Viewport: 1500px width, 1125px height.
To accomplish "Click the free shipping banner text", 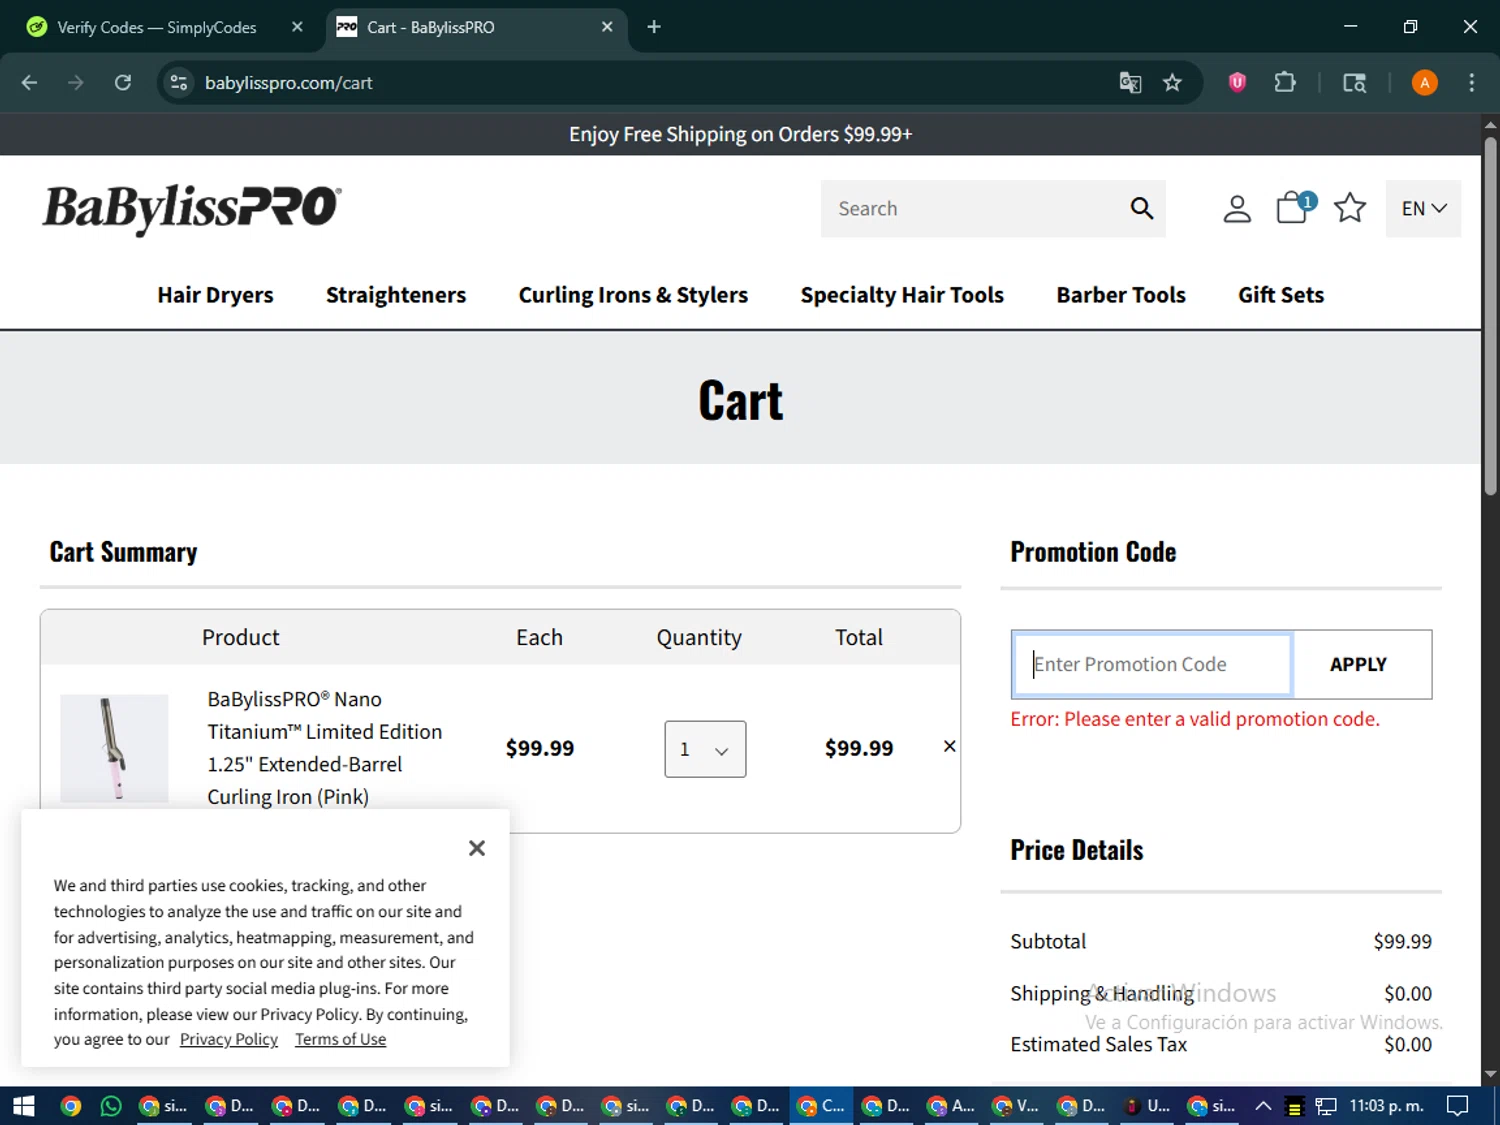I will 740,134.
